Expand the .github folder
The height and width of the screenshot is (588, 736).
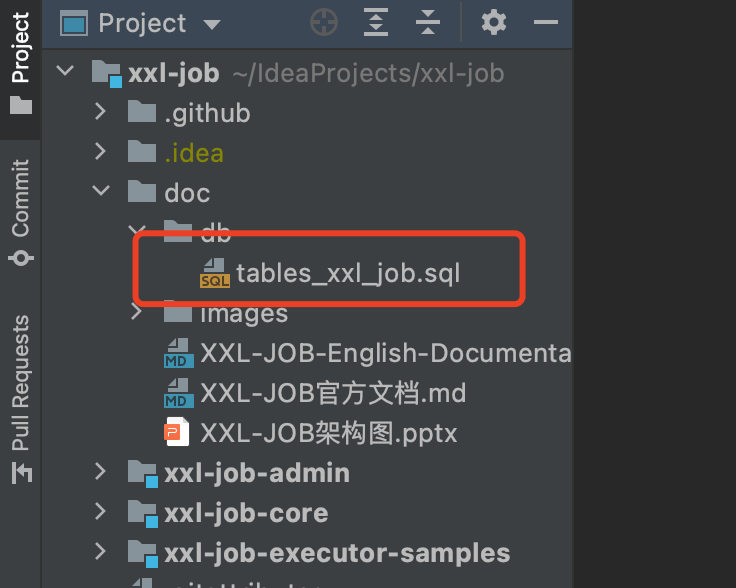pyautogui.click(x=100, y=111)
